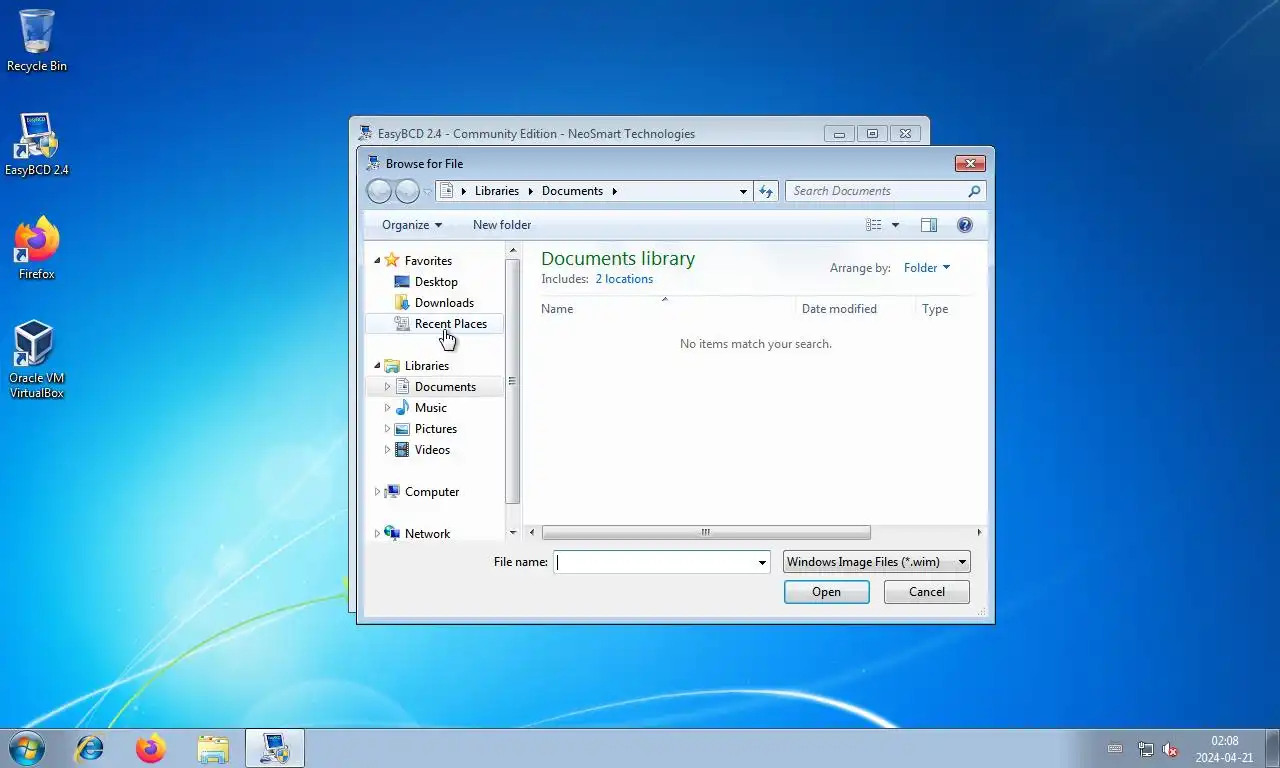The height and width of the screenshot is (768, 1280).
Task: Open recent pages dropdown arrow
Action: [x=427, y=191]
